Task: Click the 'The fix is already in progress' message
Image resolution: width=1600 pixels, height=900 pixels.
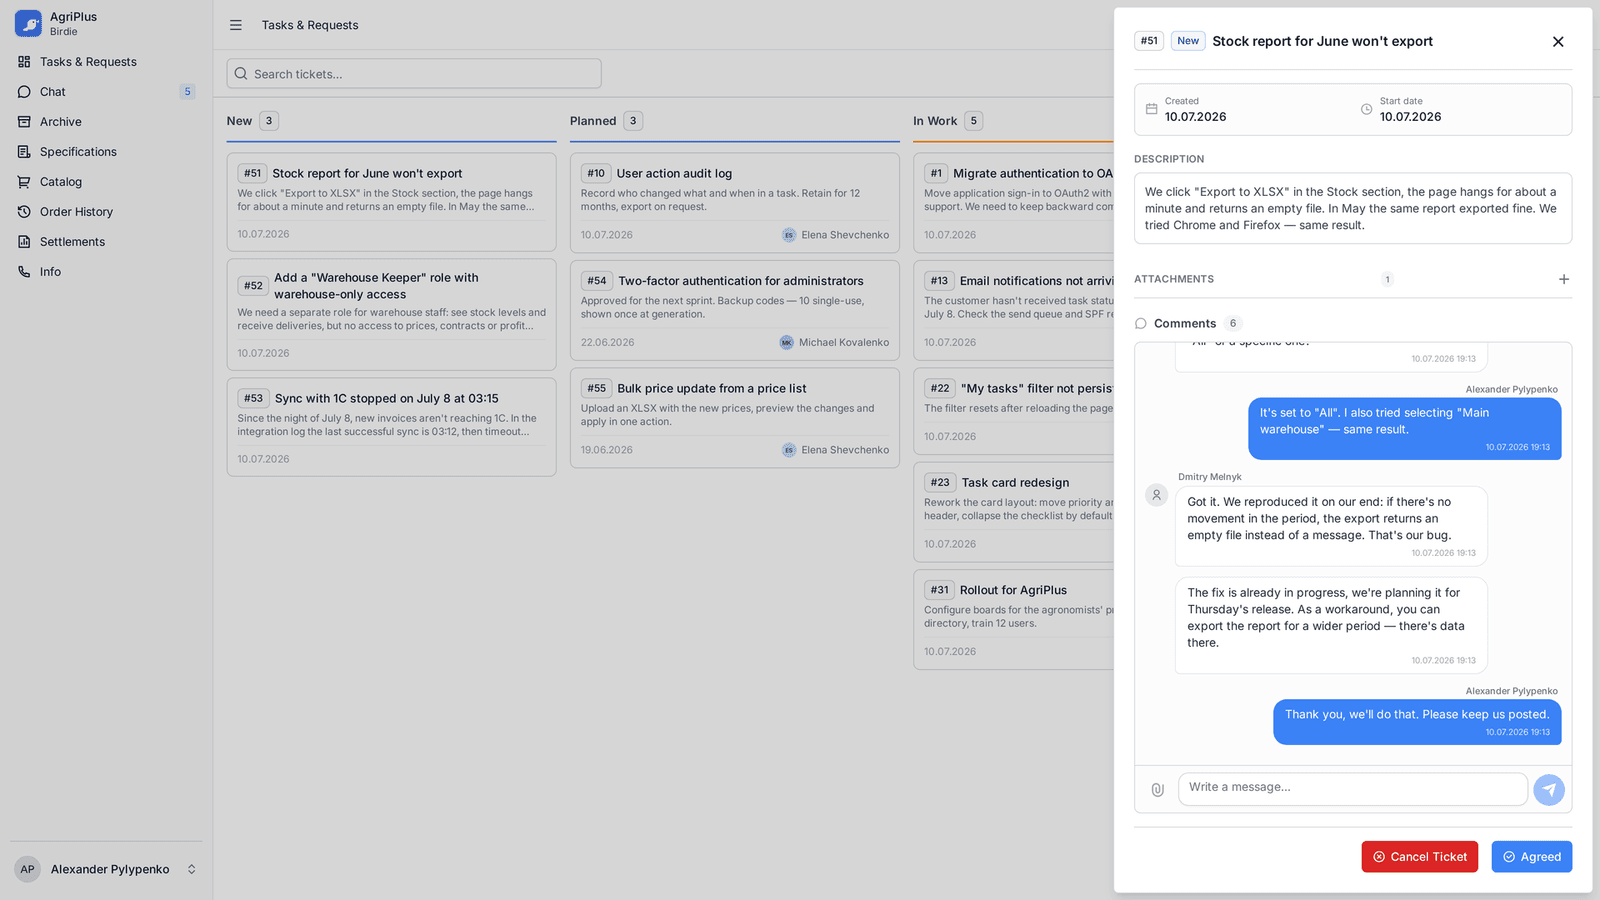Action: pyautogui.click(x=1331, y=625)
